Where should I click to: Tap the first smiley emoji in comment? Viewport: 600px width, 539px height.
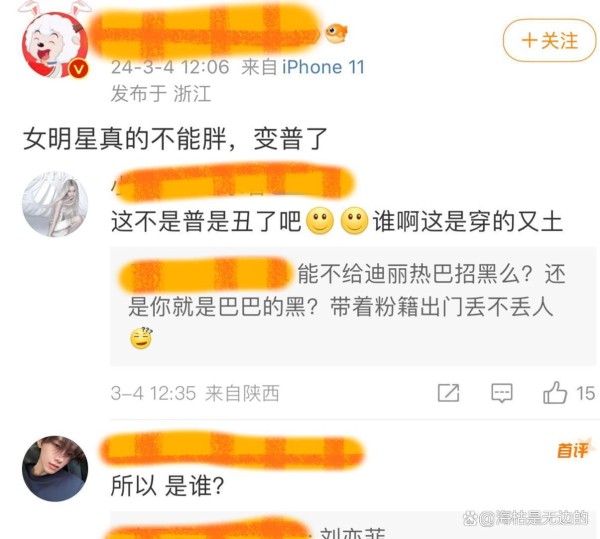coord(320,221)
